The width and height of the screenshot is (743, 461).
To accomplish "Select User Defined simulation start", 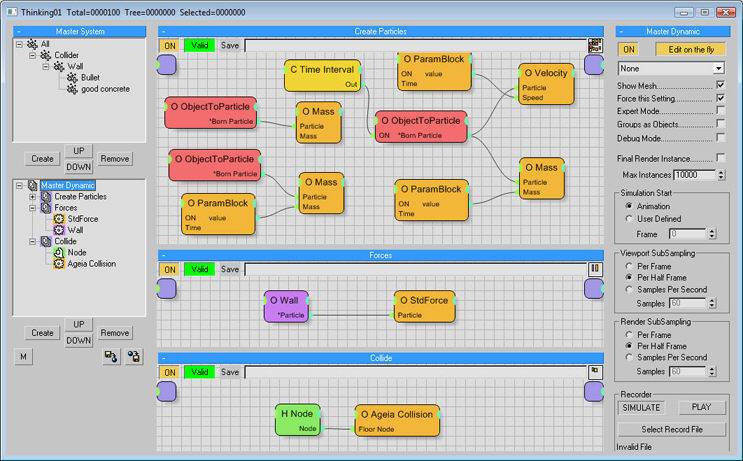I will click(x=629, y=218).
